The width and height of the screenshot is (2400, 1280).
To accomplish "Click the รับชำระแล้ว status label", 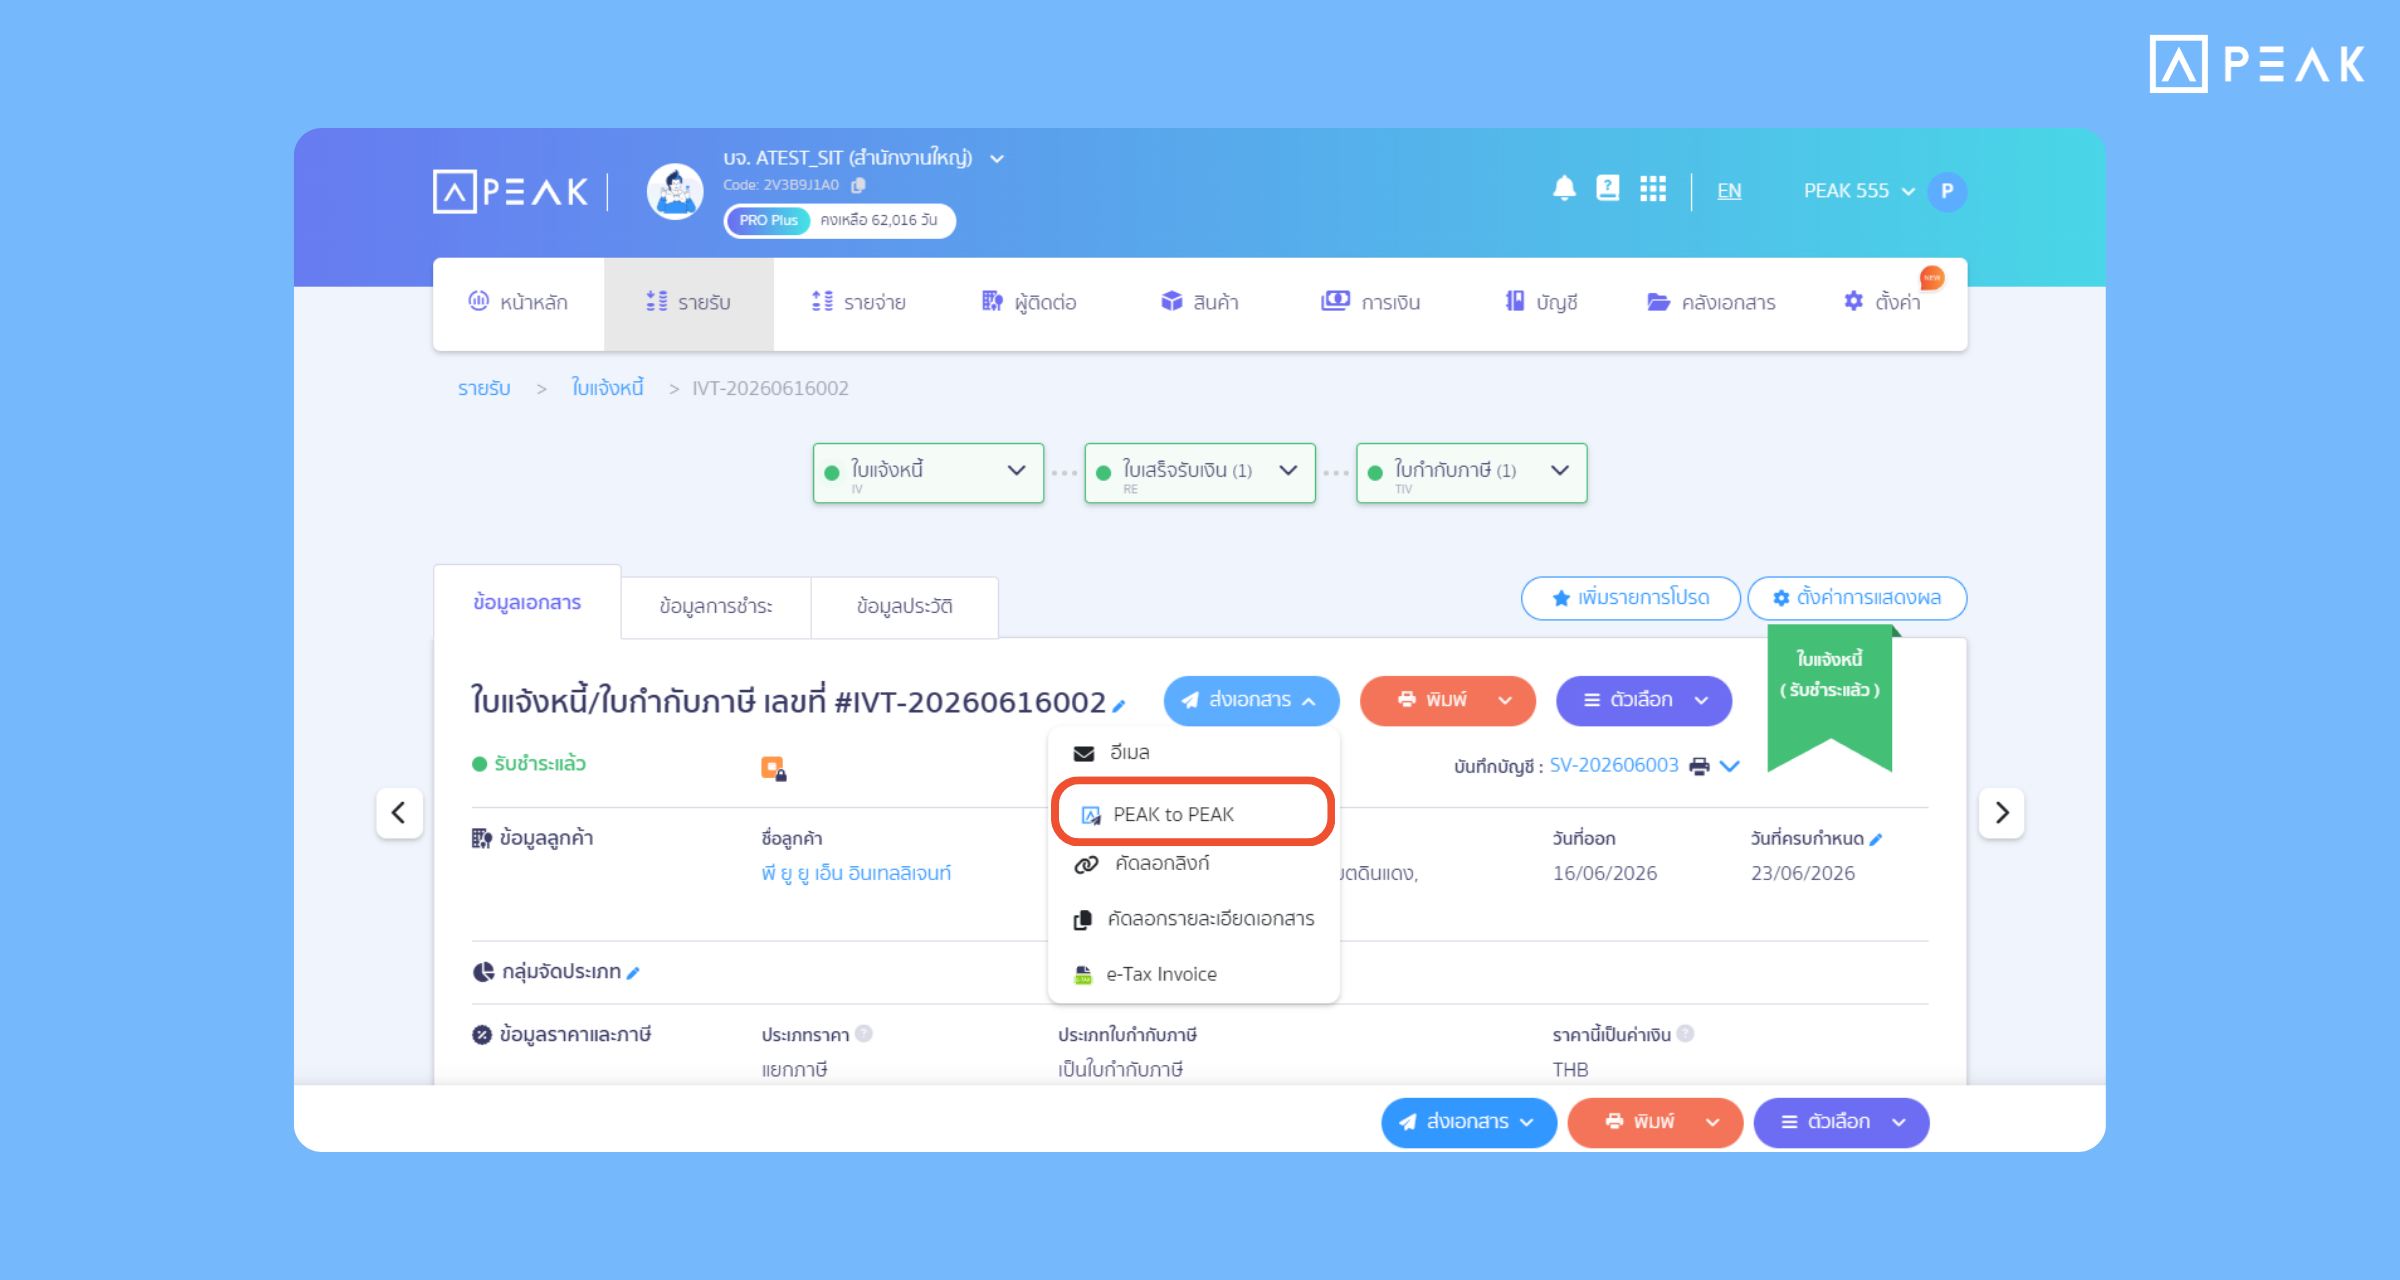I will click(x=529, y=765).
